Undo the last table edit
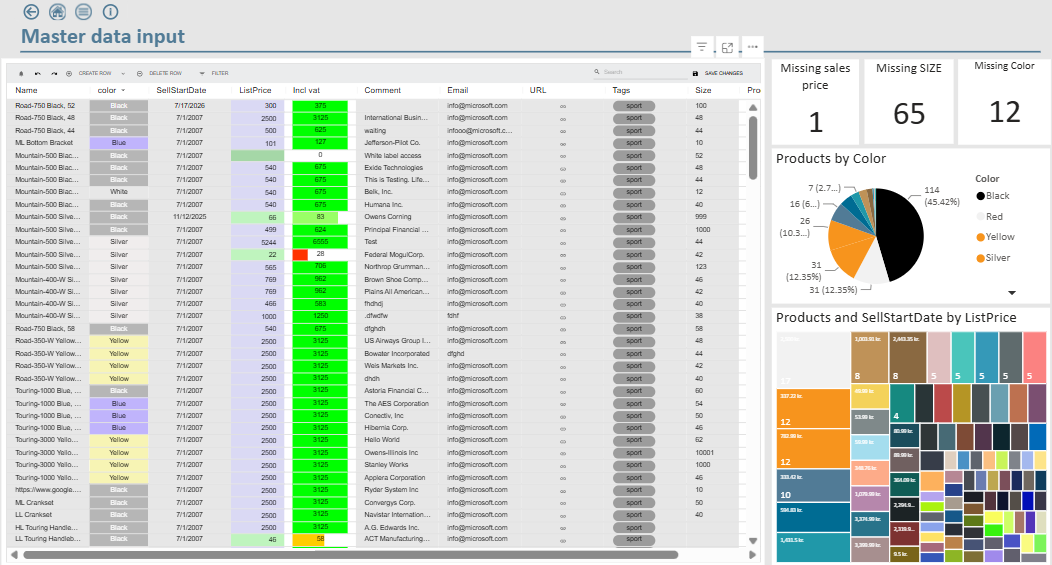 38,73
